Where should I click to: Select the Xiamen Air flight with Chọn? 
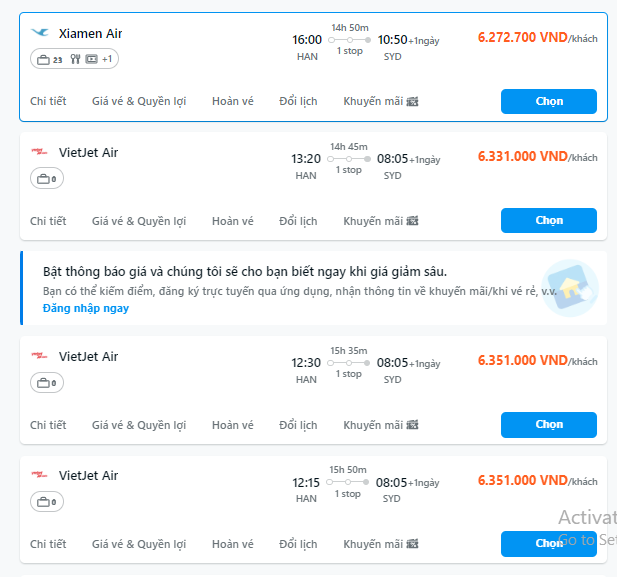point(549,102)
